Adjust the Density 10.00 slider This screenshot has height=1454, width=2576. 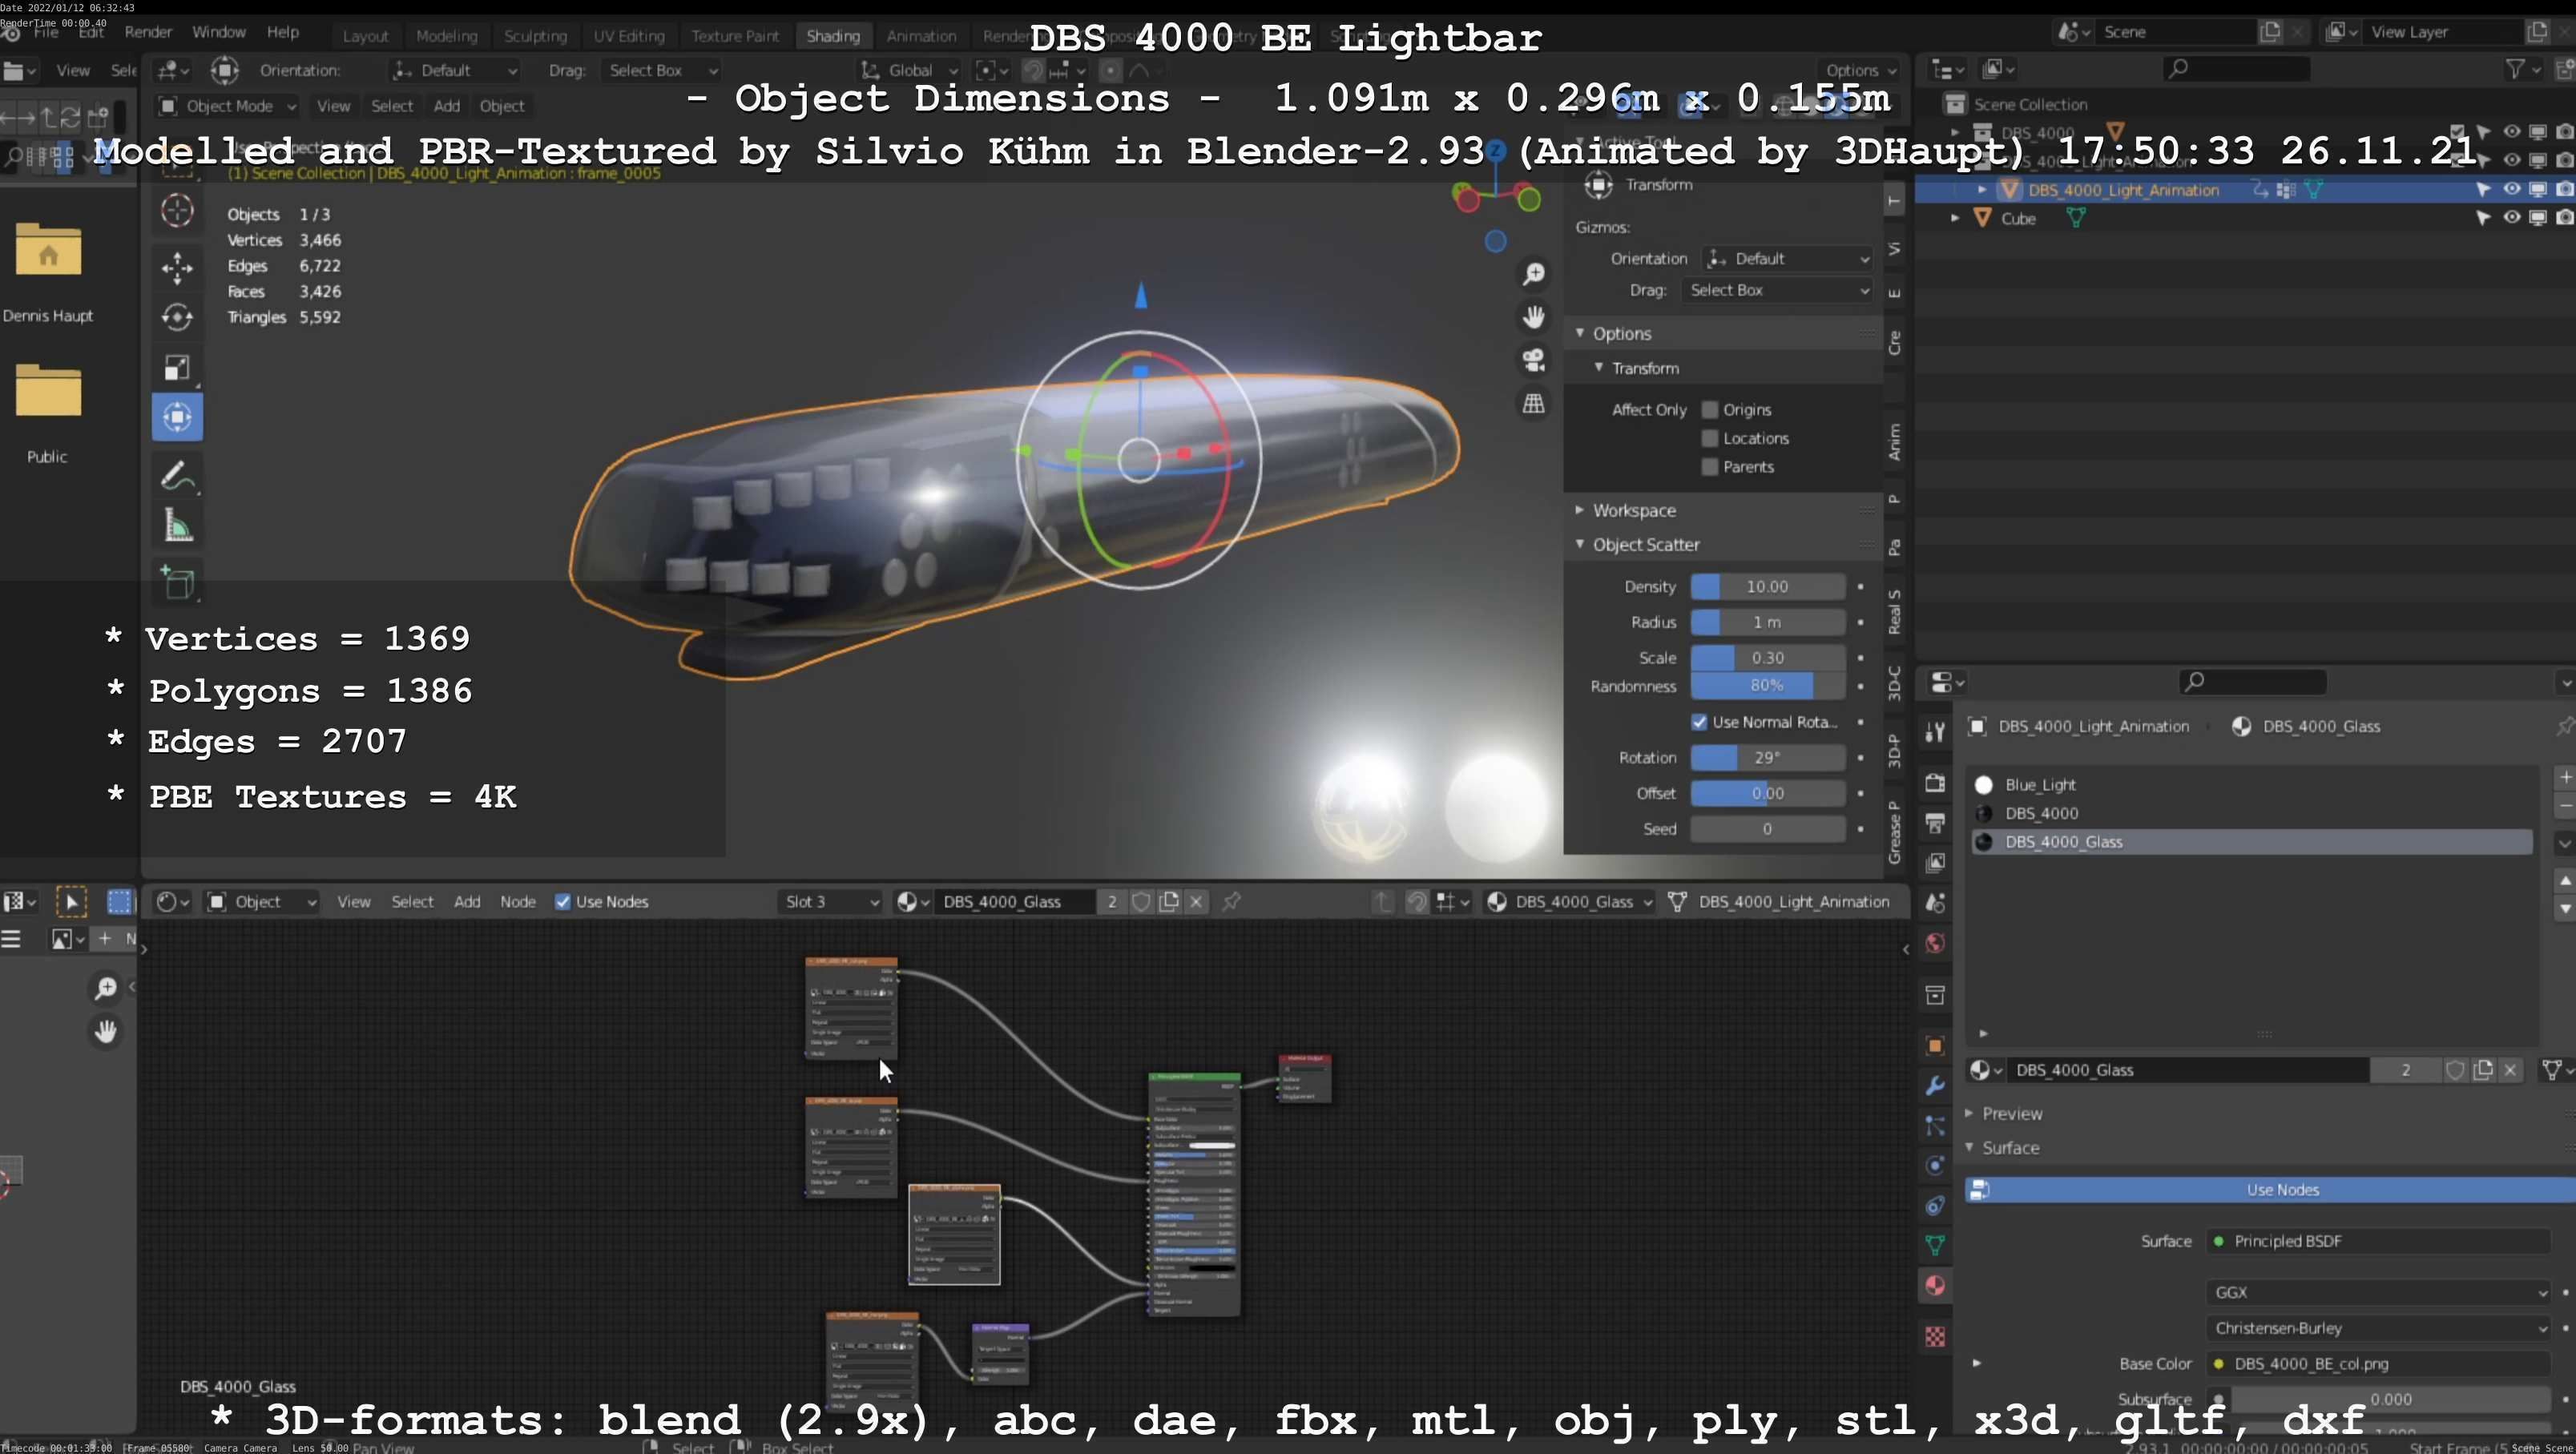[x=1767, y=587]
